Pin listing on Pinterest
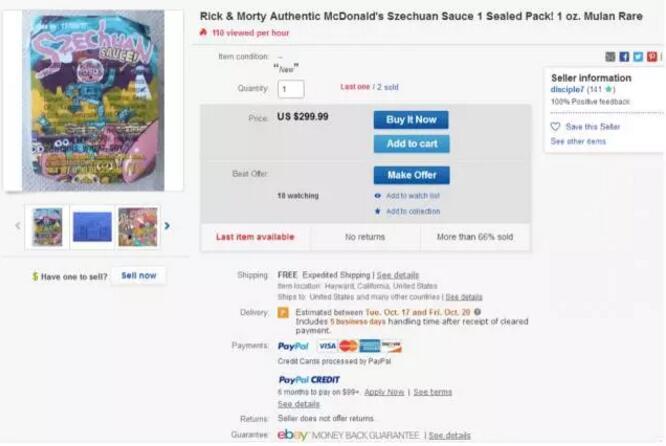 [x=652, y=57]
